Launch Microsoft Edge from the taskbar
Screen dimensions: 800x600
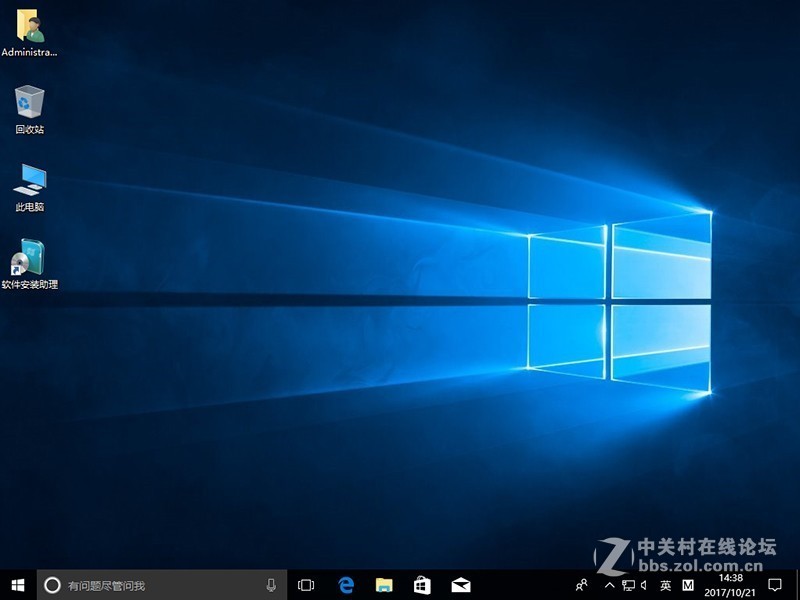click(345, 585)
